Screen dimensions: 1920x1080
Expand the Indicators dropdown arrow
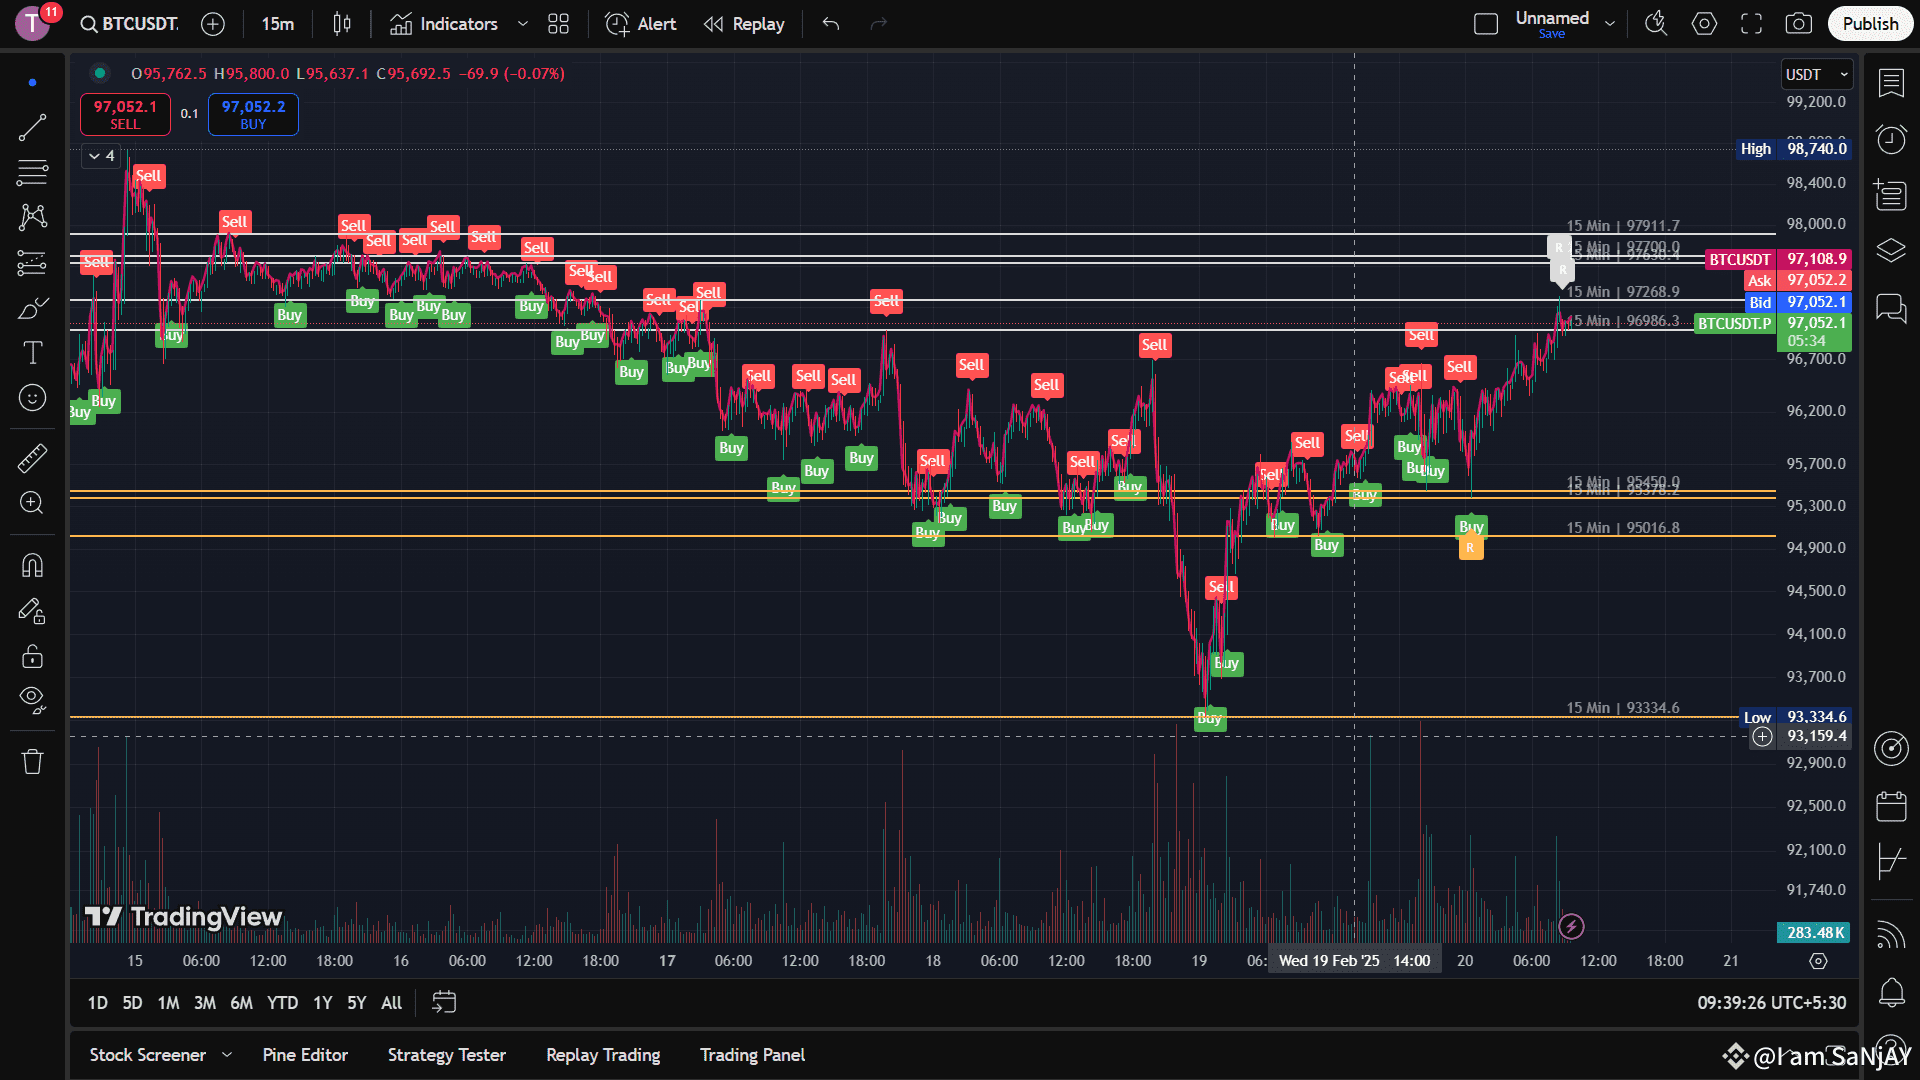[x=521, y=23]
